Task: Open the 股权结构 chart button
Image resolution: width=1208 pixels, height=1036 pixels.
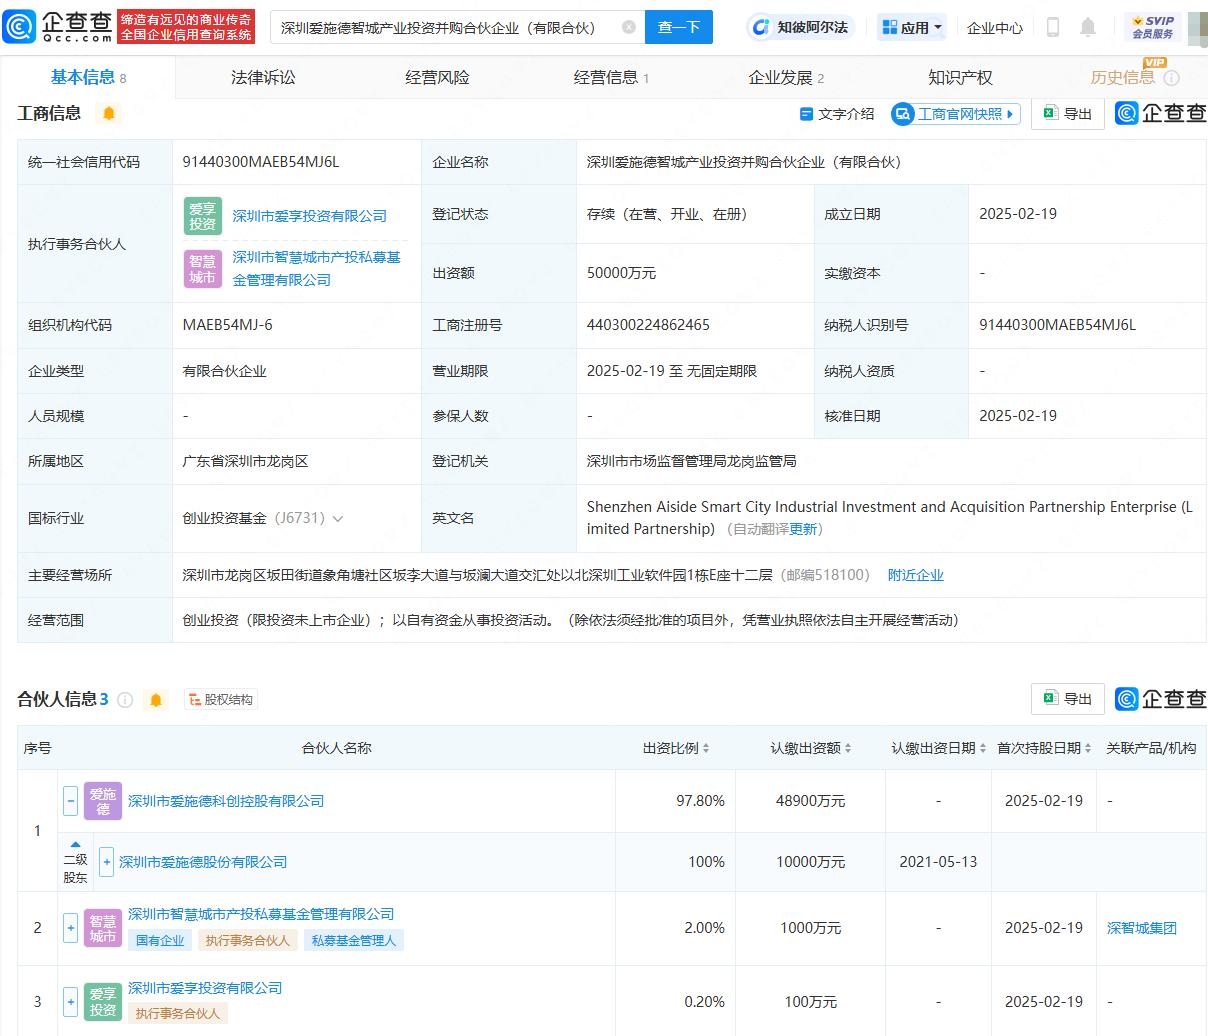Action: (220, 700)
